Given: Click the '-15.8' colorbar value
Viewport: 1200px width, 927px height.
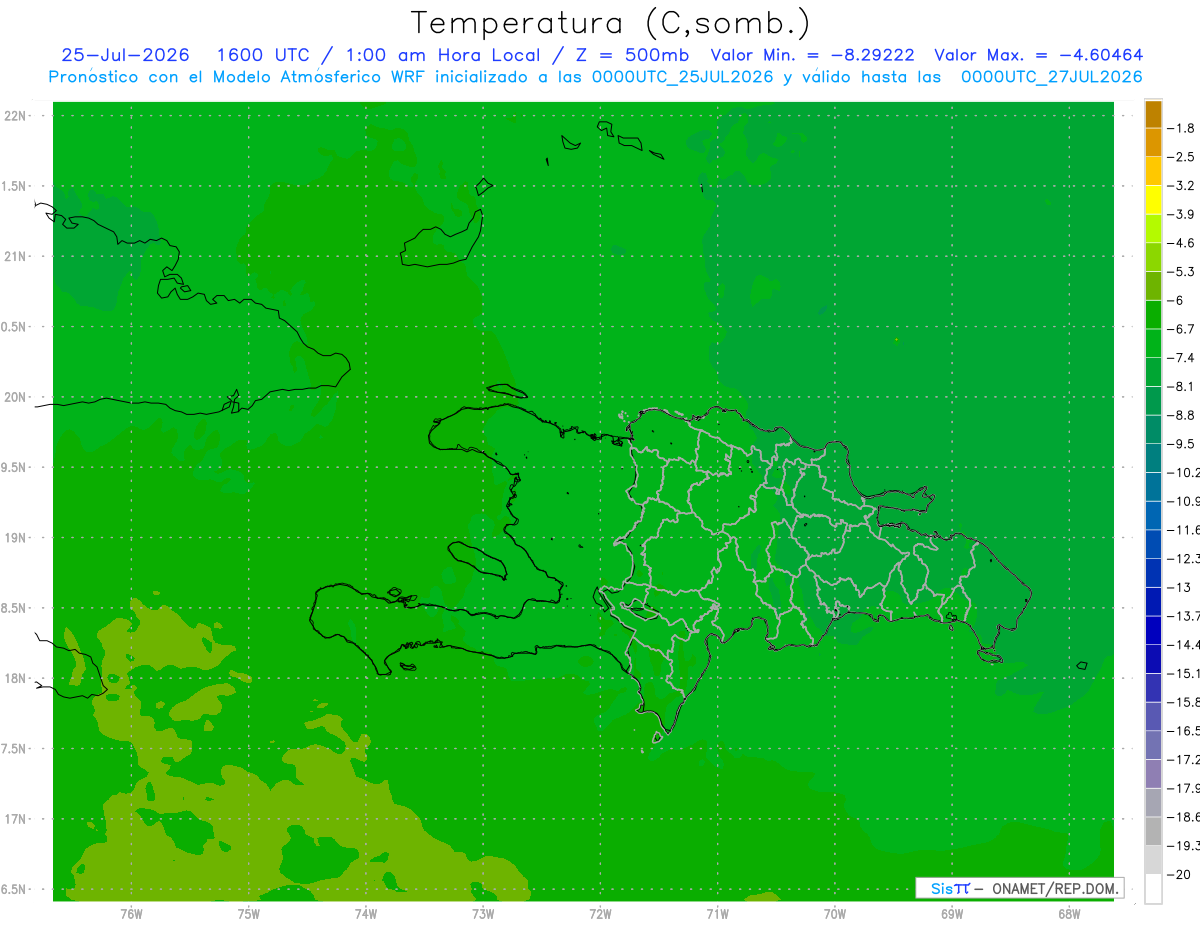Looking at the screenshot, I should coord(1184,703).
